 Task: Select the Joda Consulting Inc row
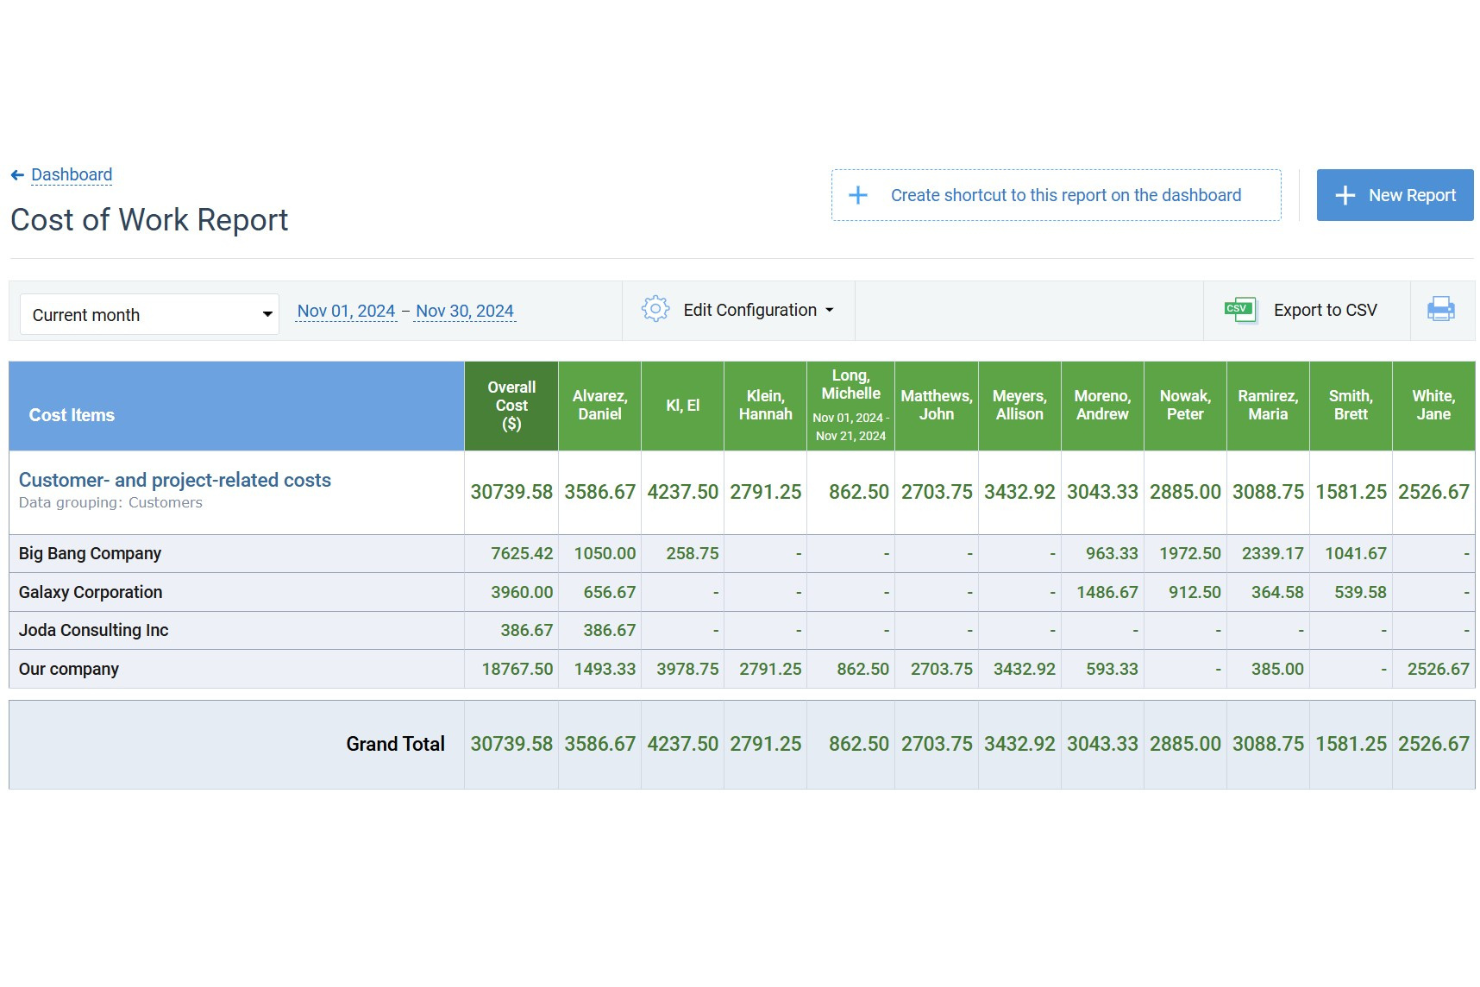[93, 630]
